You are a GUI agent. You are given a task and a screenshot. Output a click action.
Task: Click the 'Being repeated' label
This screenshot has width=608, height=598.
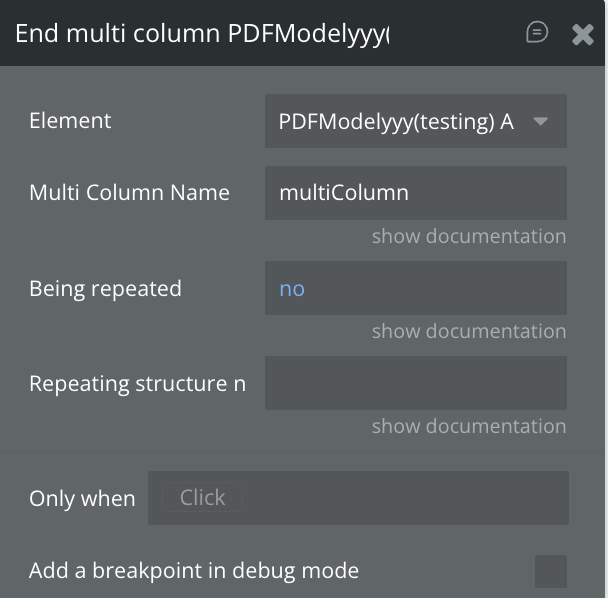point(105,289)
